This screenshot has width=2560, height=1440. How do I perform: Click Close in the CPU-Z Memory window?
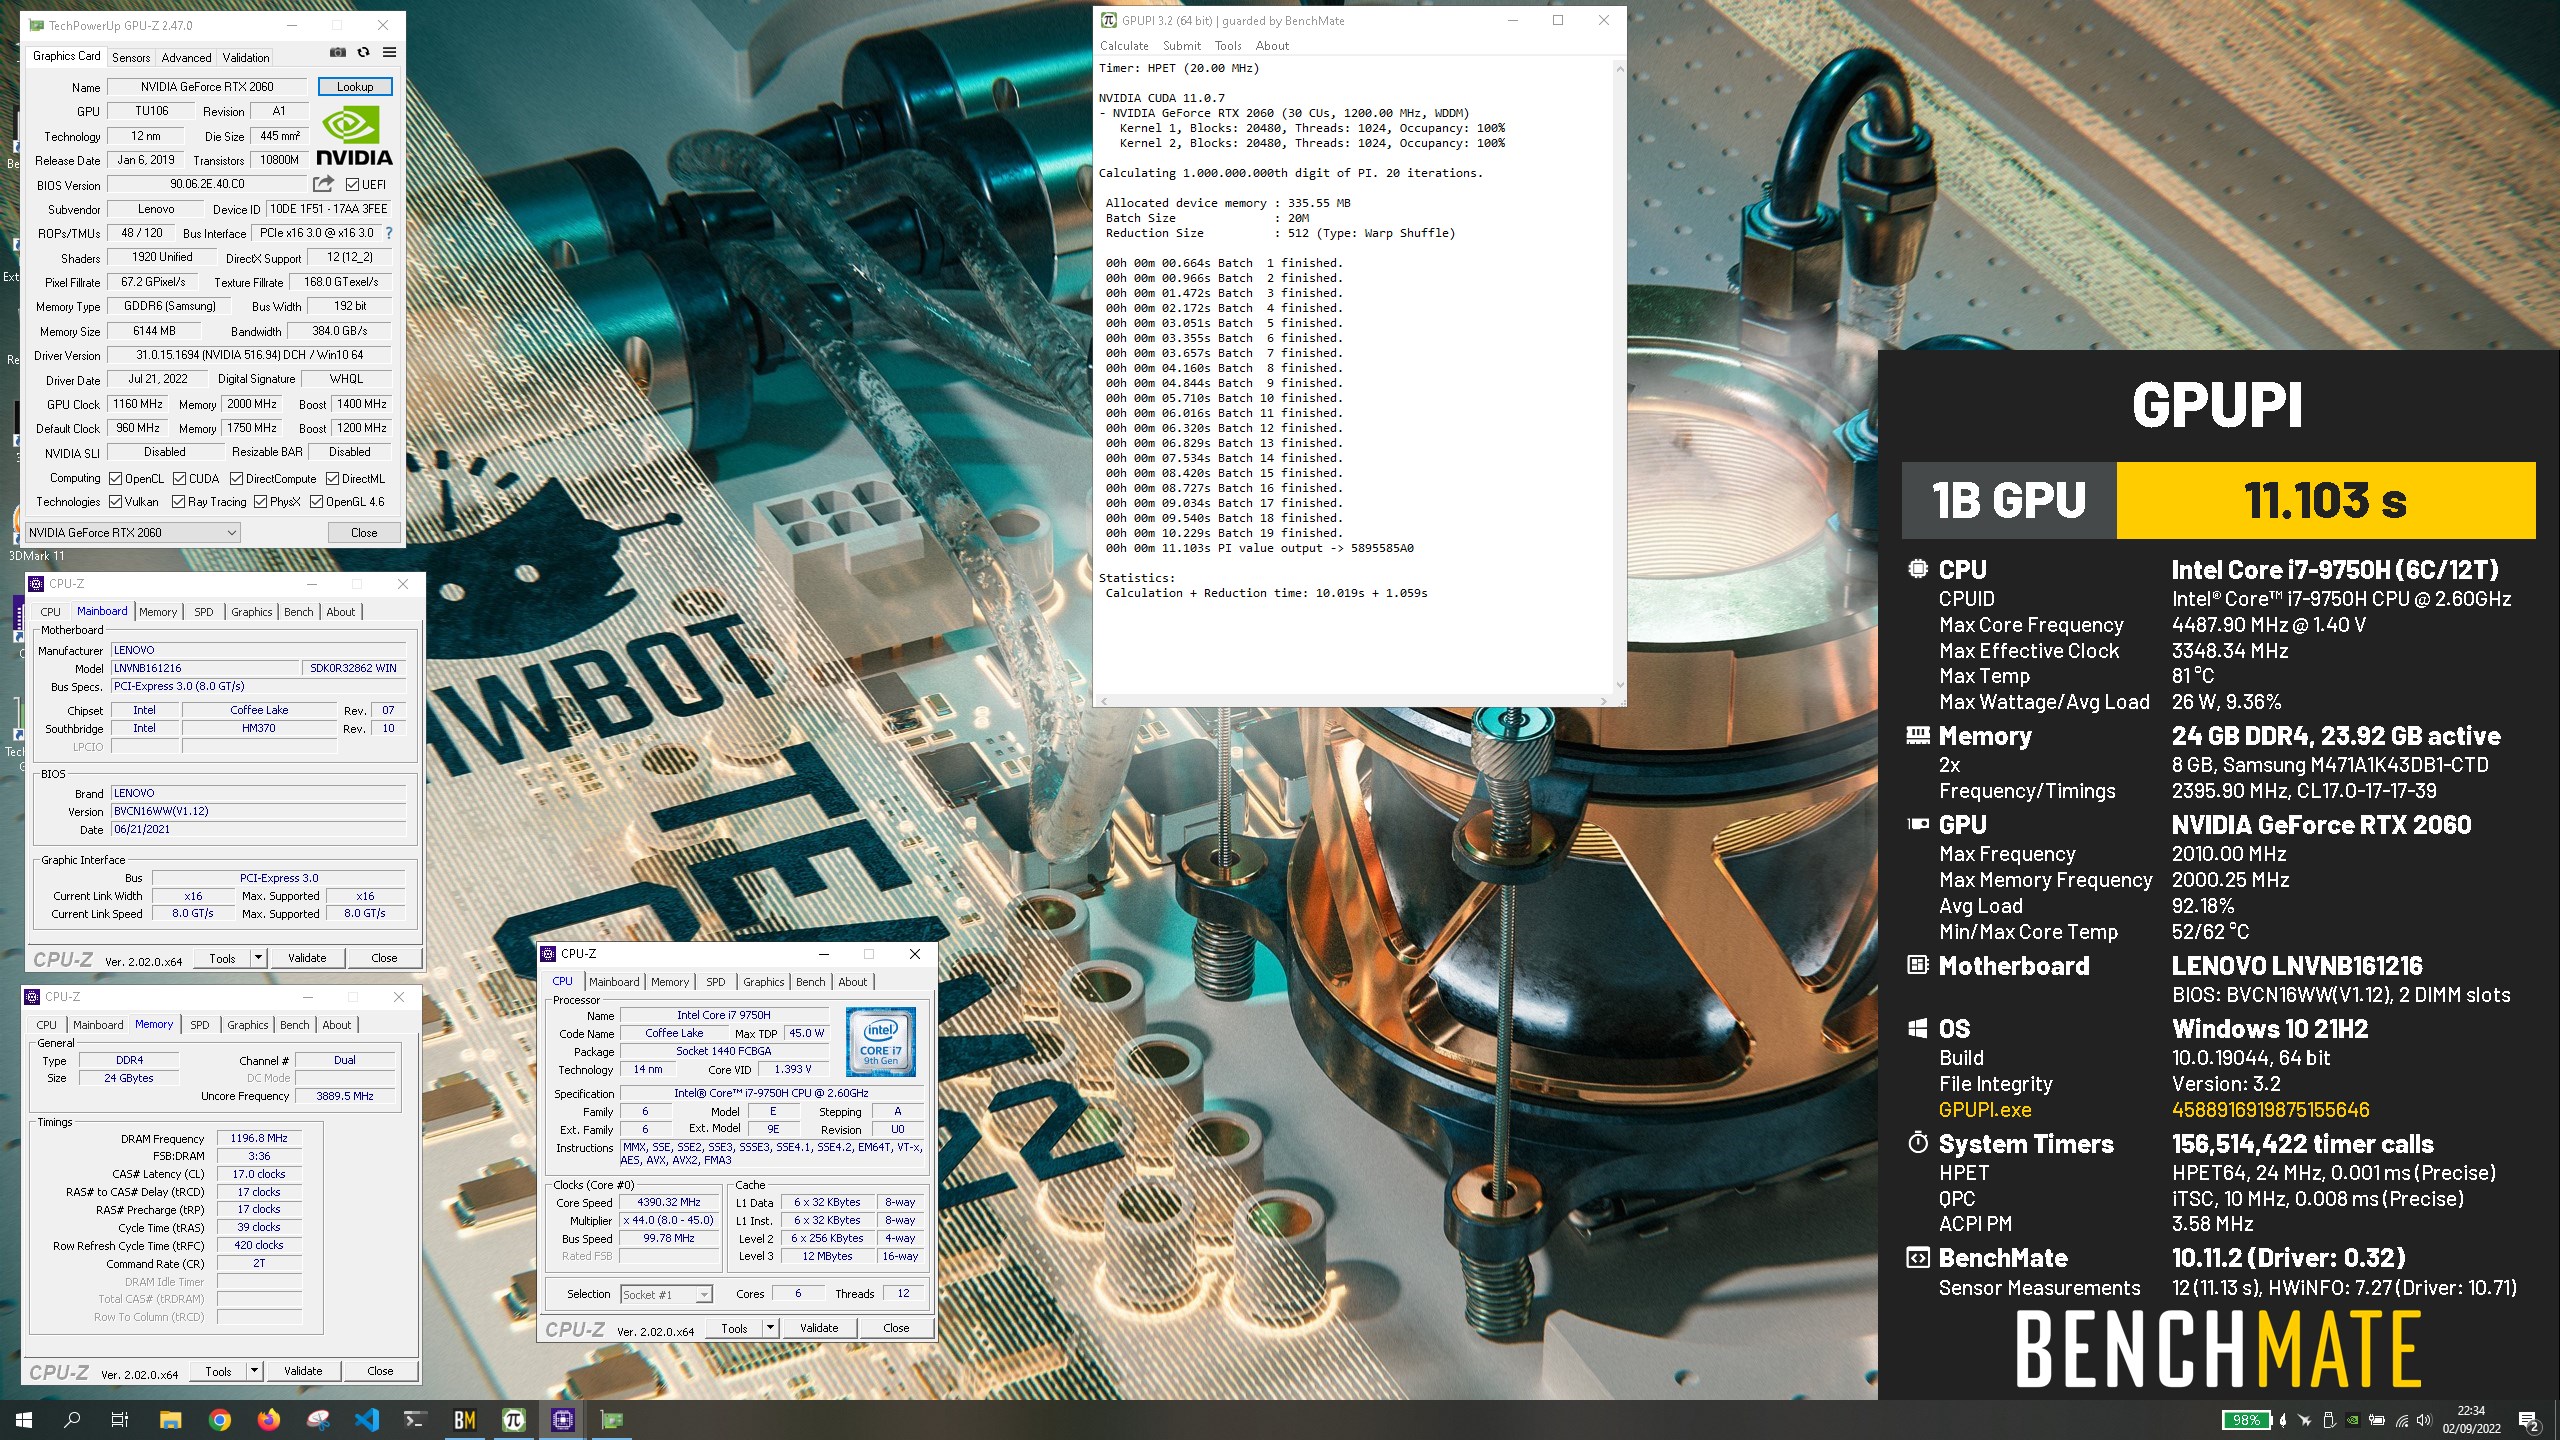point(380,1371)
